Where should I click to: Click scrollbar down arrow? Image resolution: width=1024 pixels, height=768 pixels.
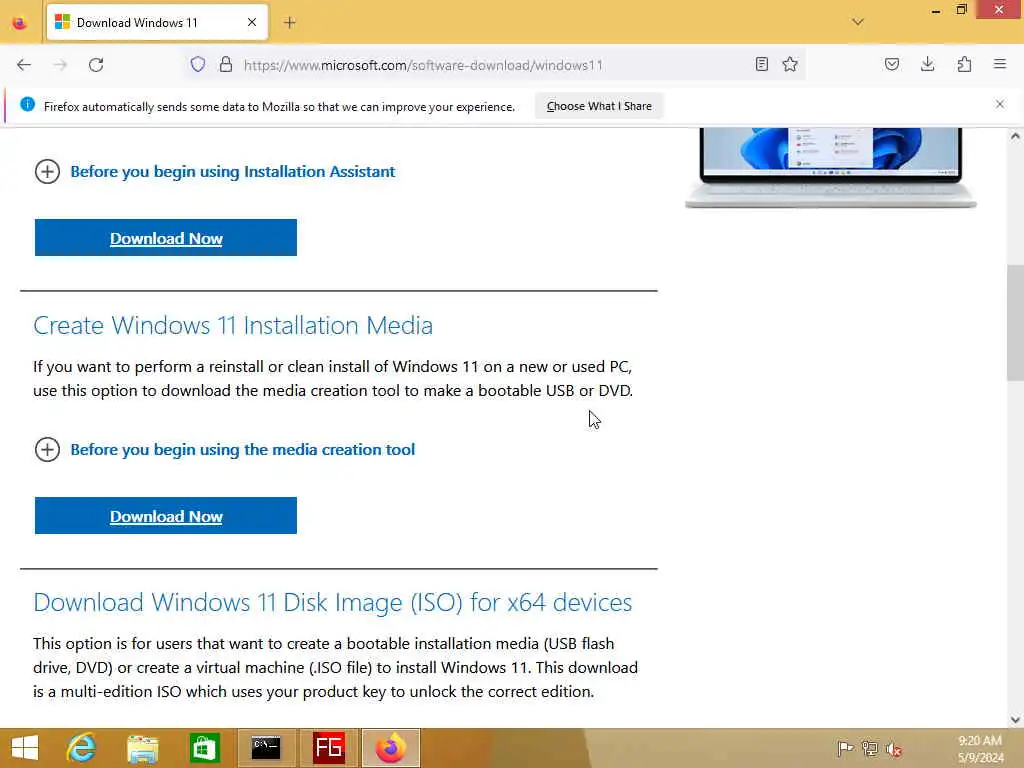coord(1015,720)
